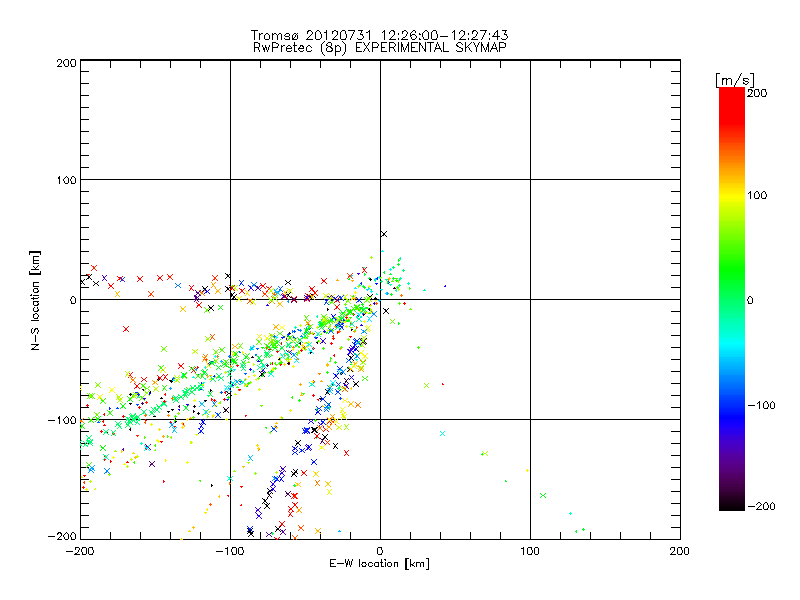The image size is (800, 600).
Task: Click the rainbow velocity colorbar
Action: [732, 299]
